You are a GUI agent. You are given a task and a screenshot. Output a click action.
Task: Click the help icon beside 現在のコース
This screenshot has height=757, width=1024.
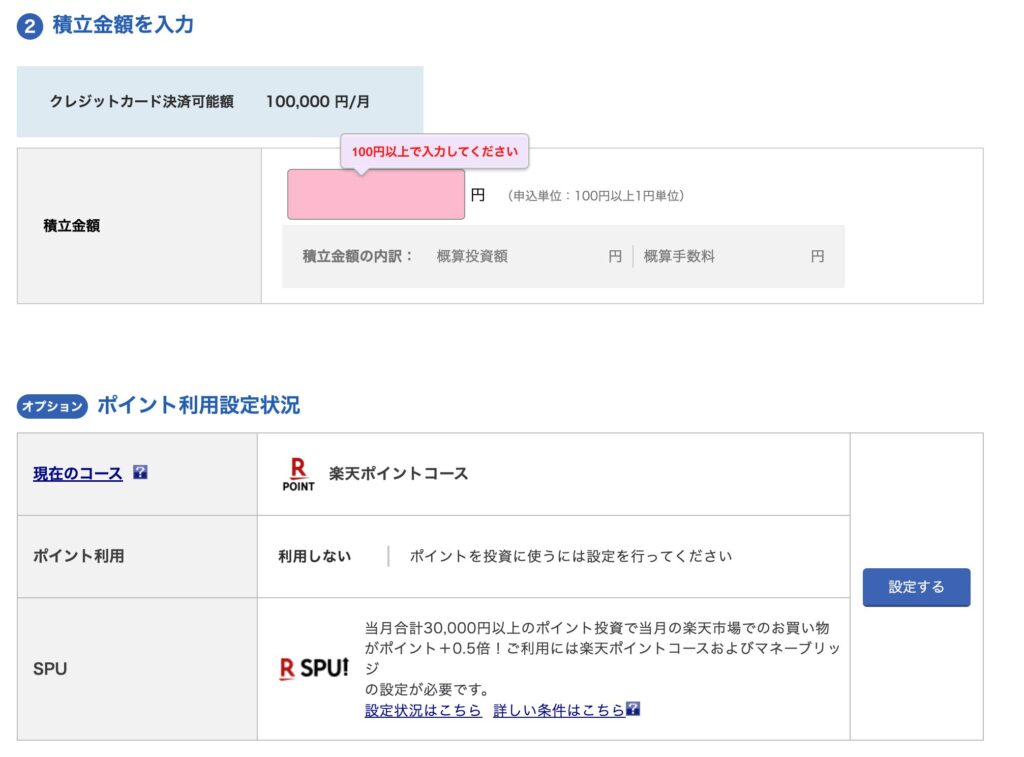tap(140, 473)
